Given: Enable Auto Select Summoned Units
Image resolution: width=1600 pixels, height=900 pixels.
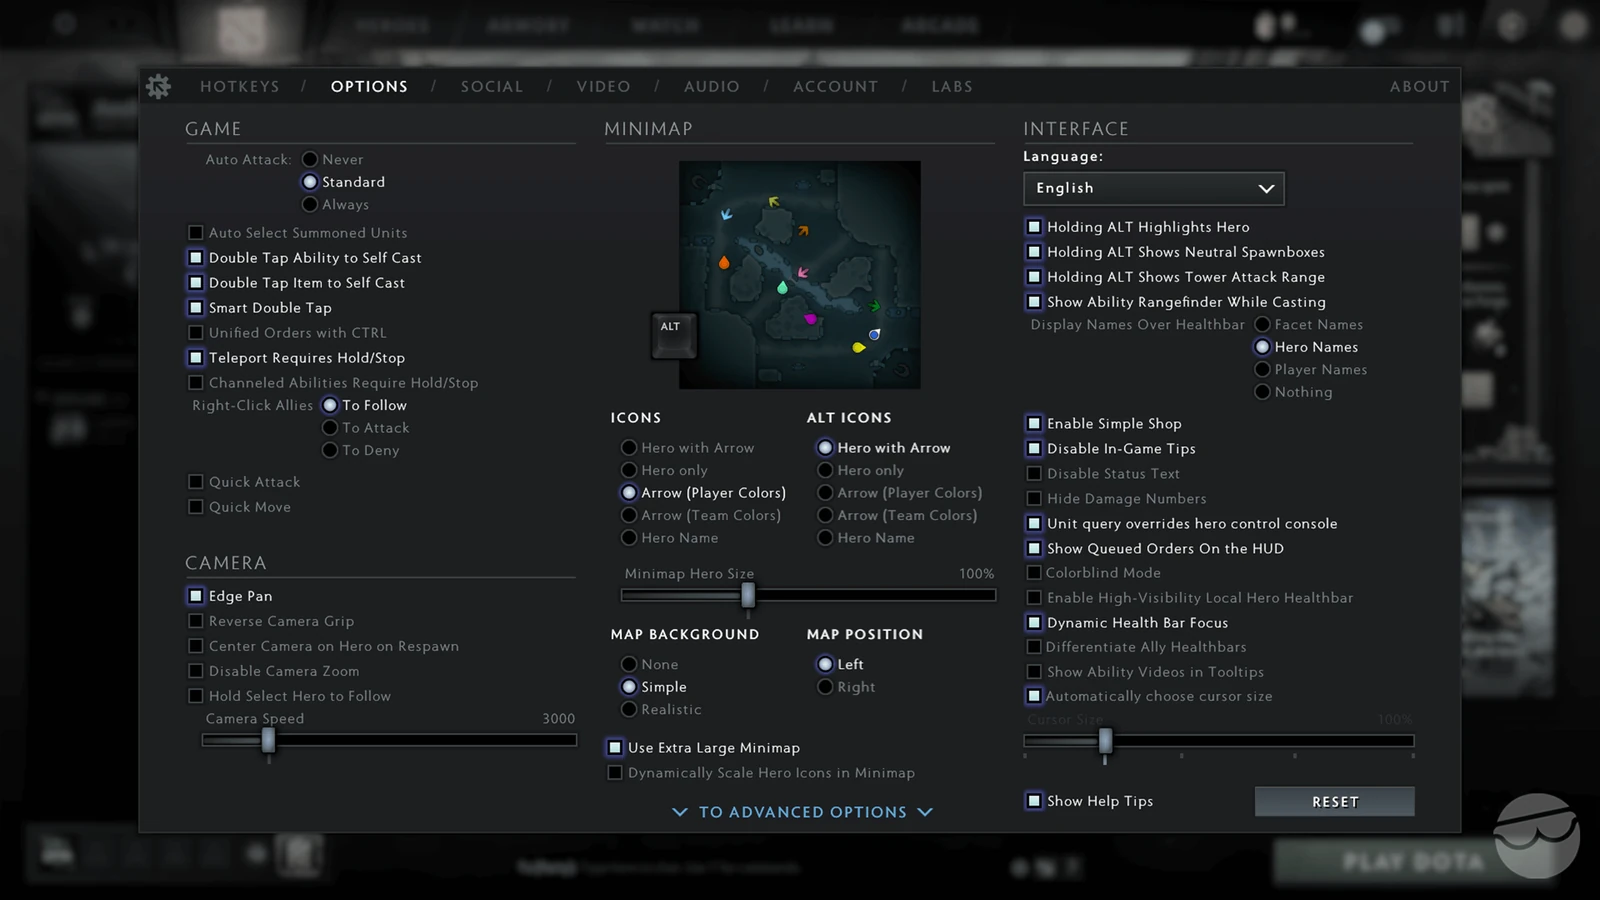Looking at the screenshot, I should coord(196,233).
